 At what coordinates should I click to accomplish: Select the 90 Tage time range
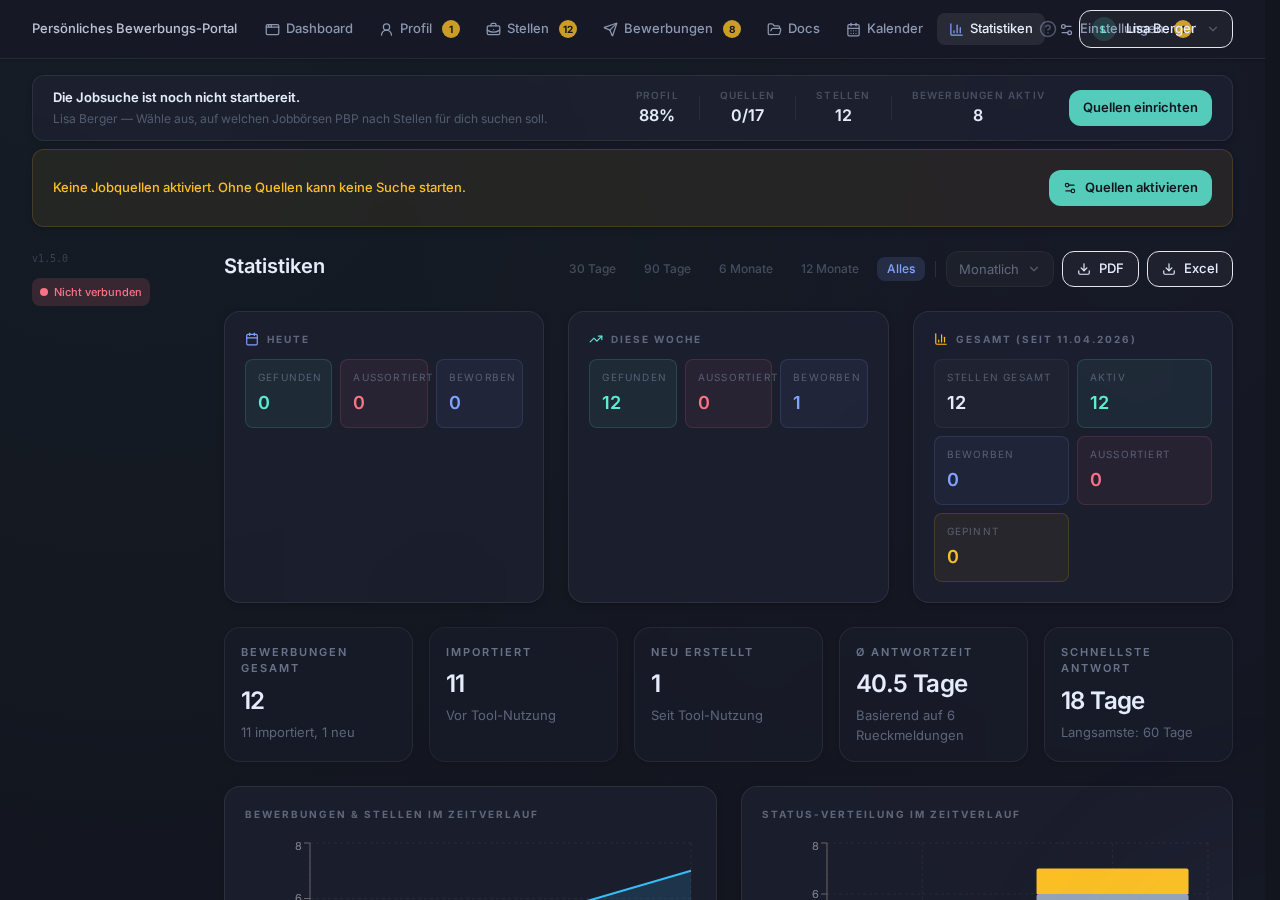pyautogui.click(x=667, y=269)
